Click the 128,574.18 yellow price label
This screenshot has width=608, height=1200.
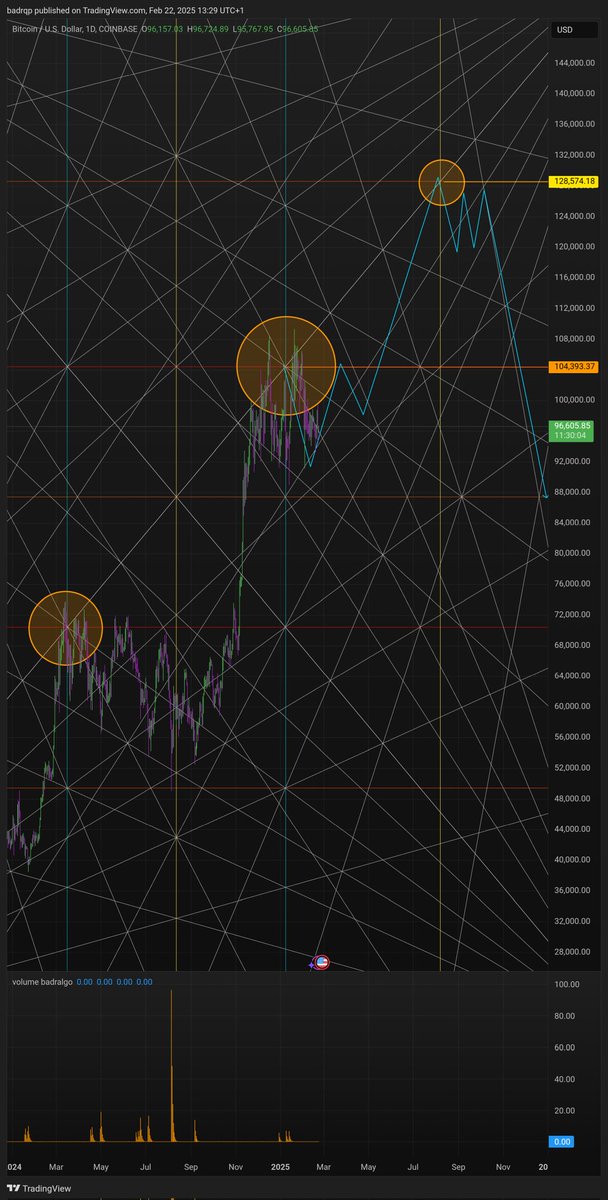tap(574, 181)
